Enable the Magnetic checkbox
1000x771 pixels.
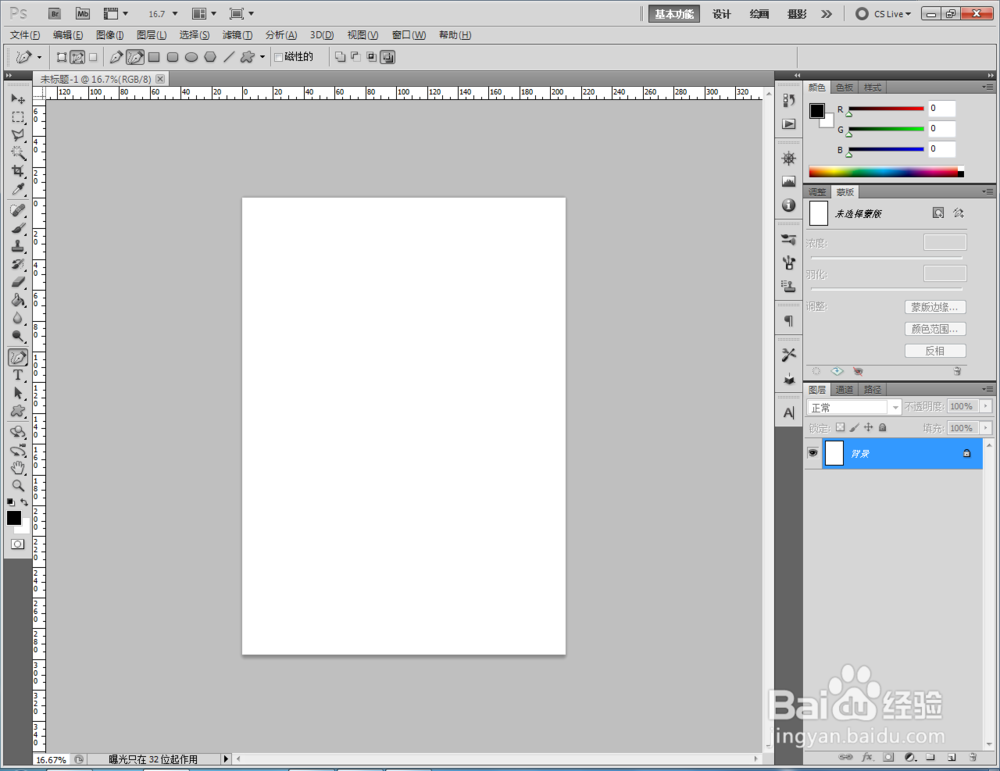[x=278, y=57]
